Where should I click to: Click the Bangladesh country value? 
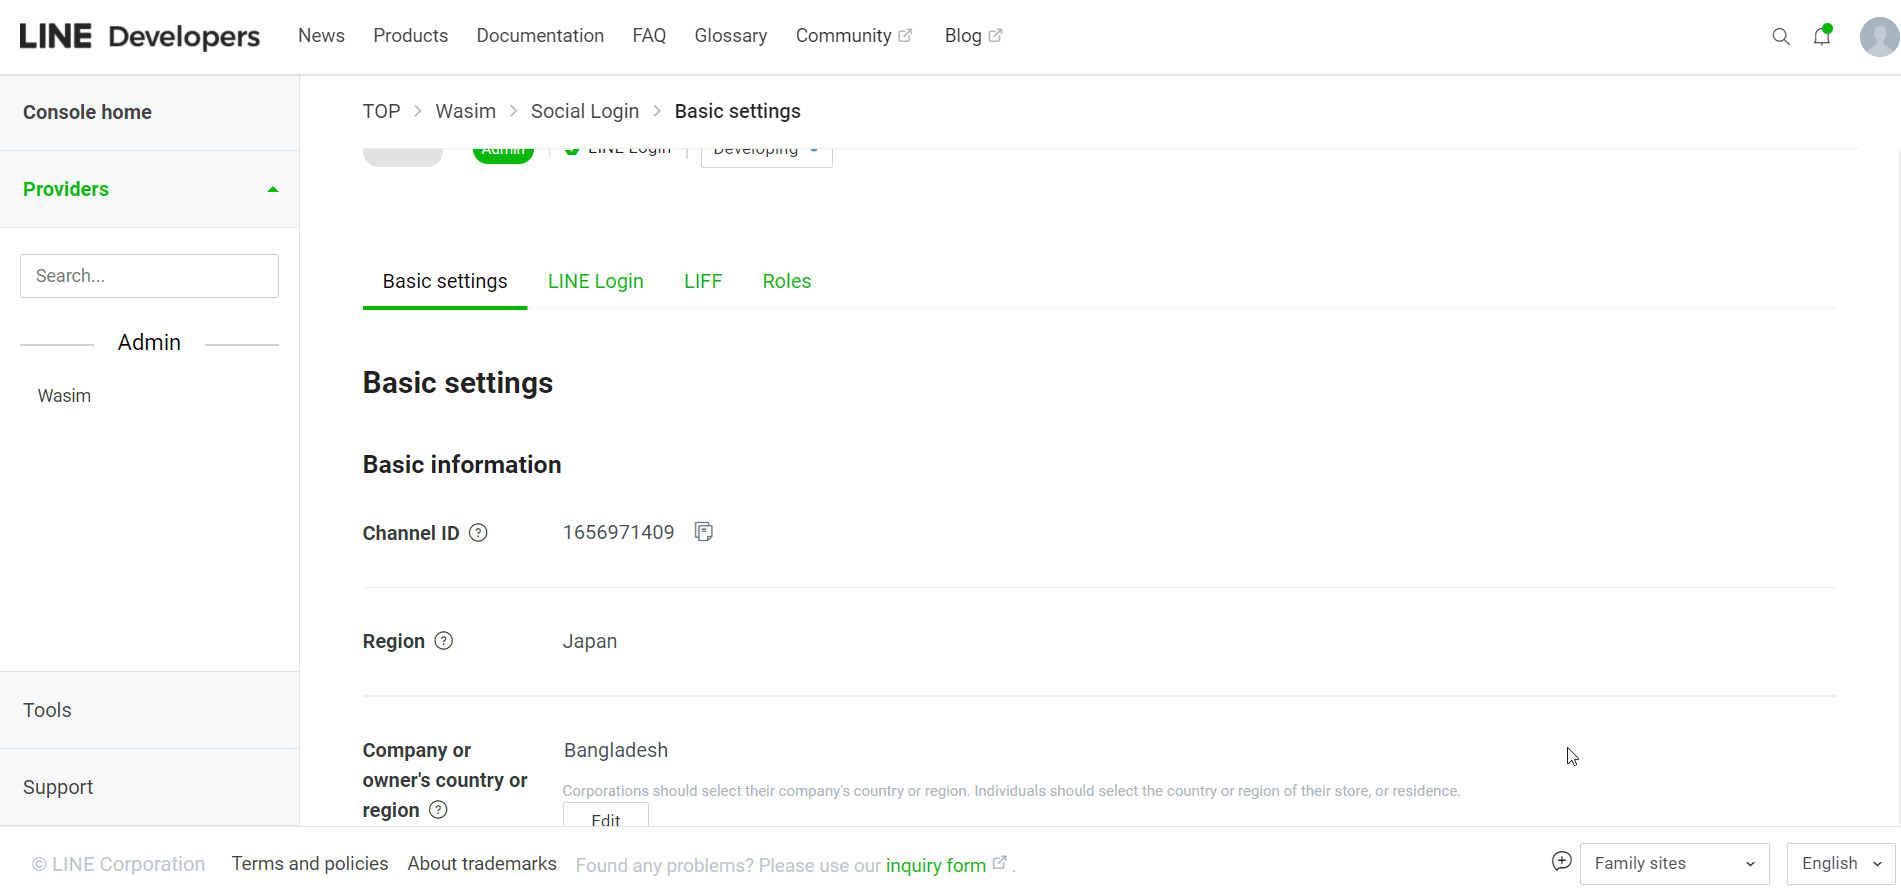(x=616, y=750)
